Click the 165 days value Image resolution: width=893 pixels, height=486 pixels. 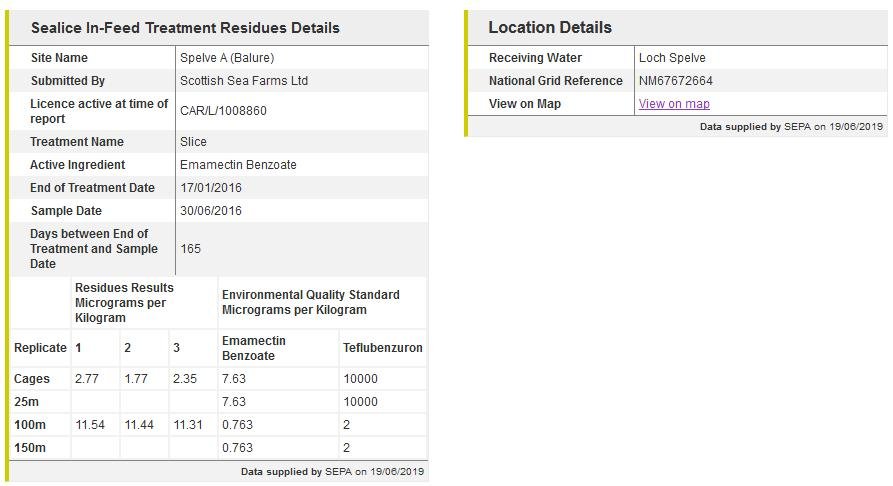pyautogui.click(x=190, y=249)
